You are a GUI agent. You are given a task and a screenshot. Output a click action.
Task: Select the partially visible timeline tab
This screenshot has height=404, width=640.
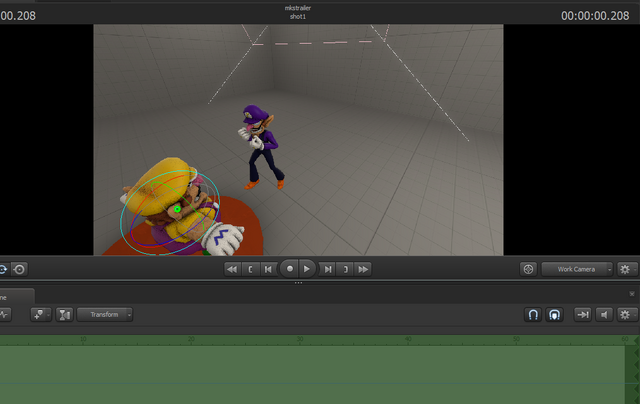16,297
